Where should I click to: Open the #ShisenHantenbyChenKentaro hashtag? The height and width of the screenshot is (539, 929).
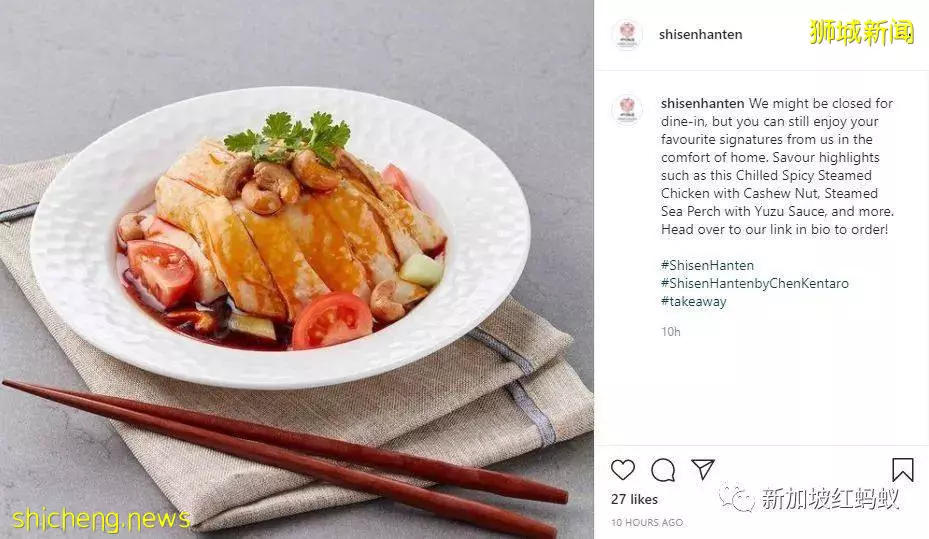755,283
